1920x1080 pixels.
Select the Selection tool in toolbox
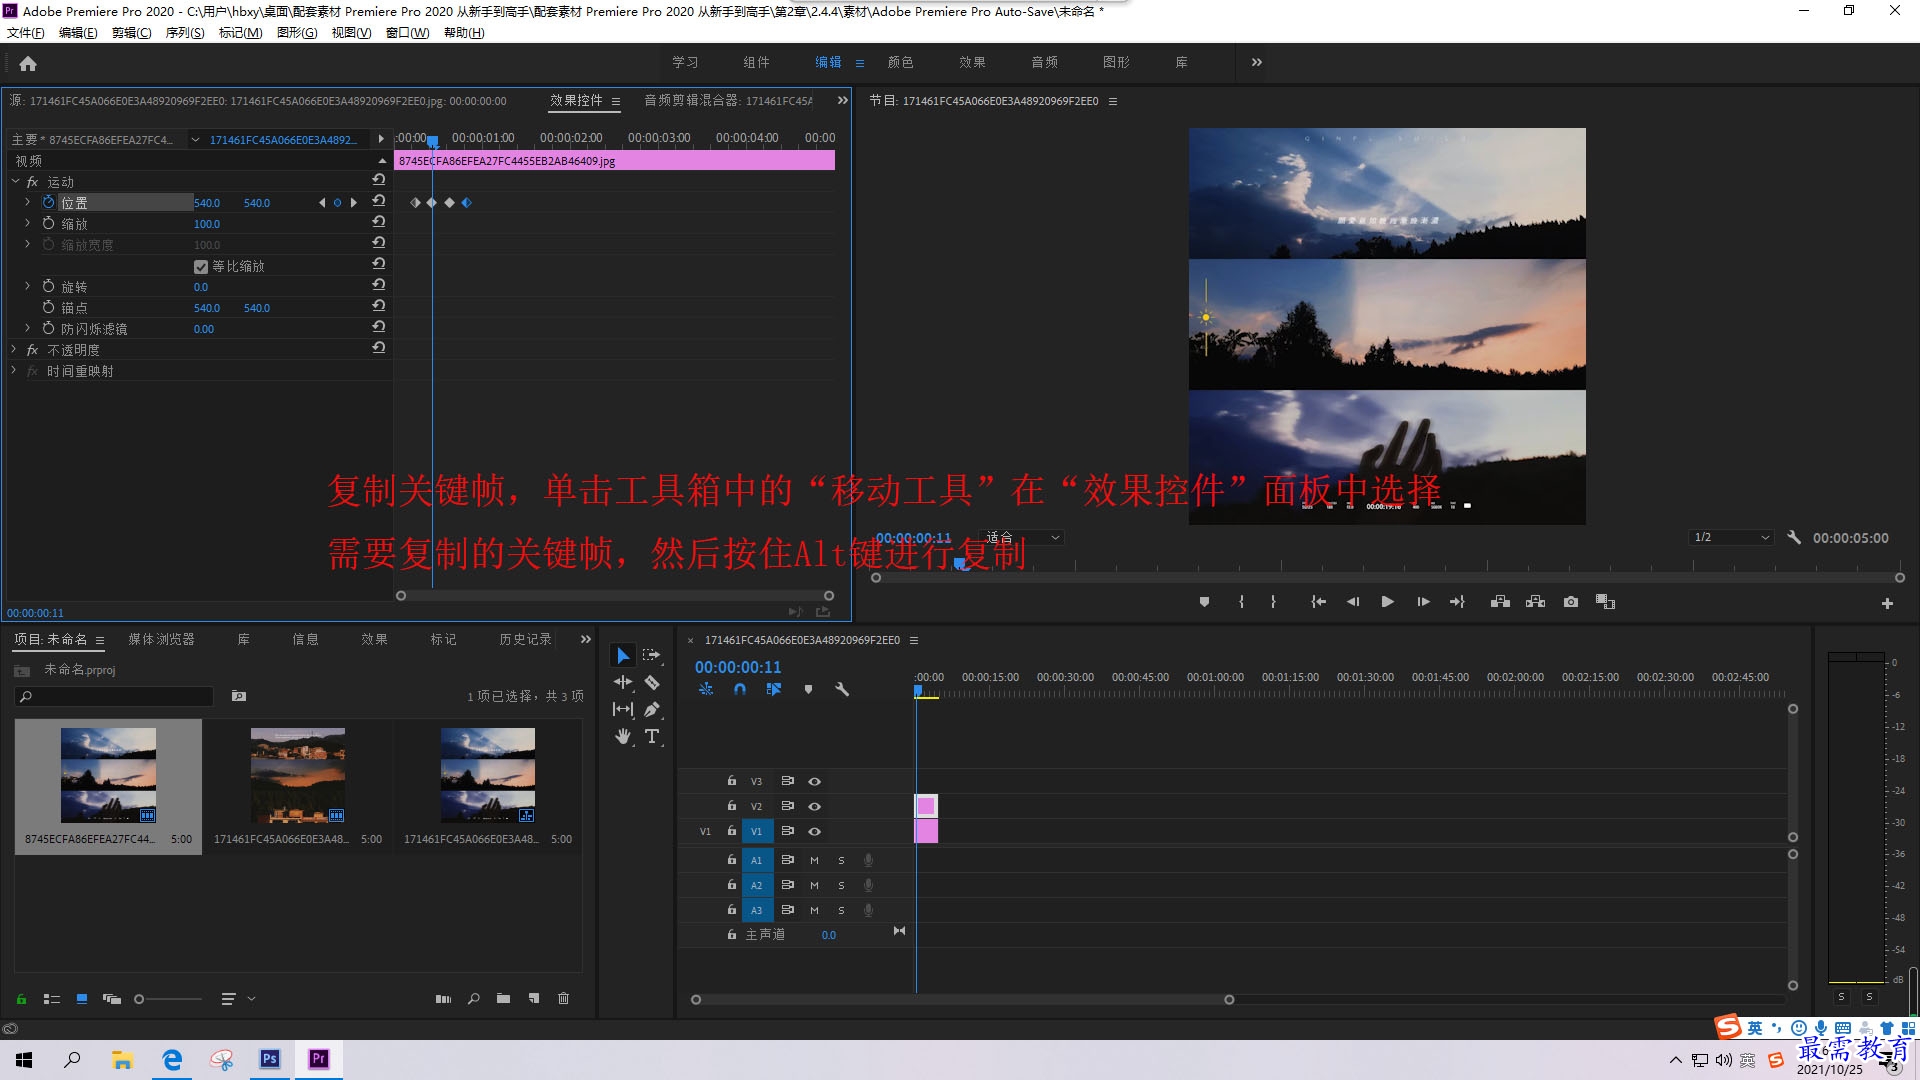(623, 656)
